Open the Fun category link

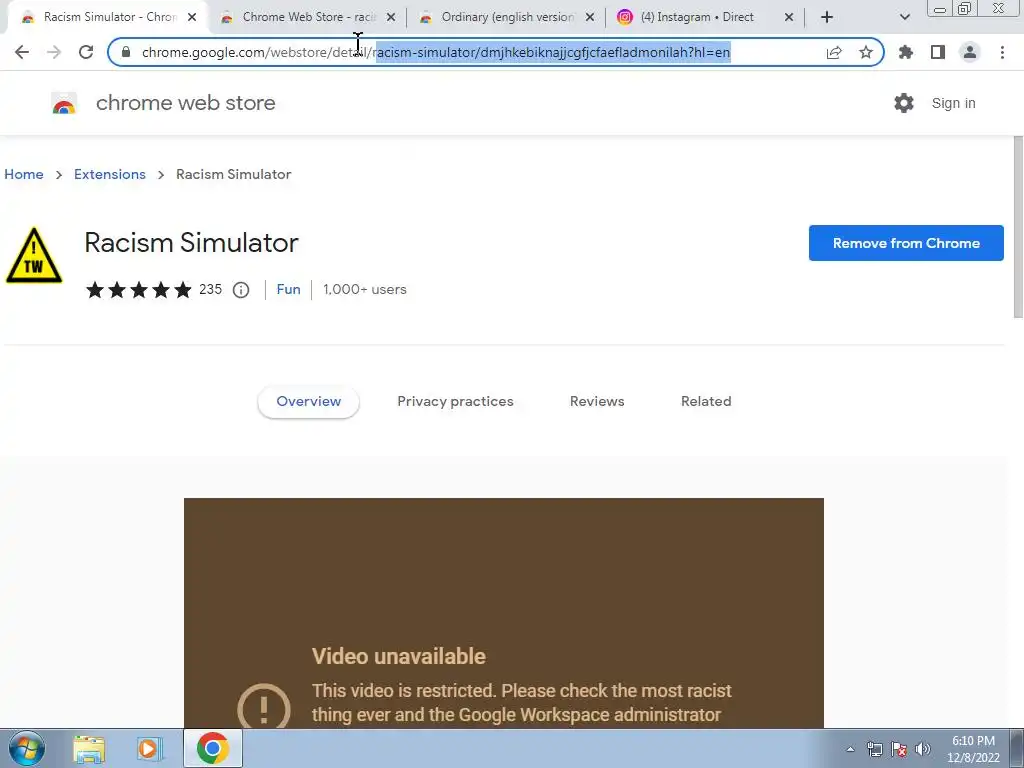pyautogui.click(x=289, y=289)
